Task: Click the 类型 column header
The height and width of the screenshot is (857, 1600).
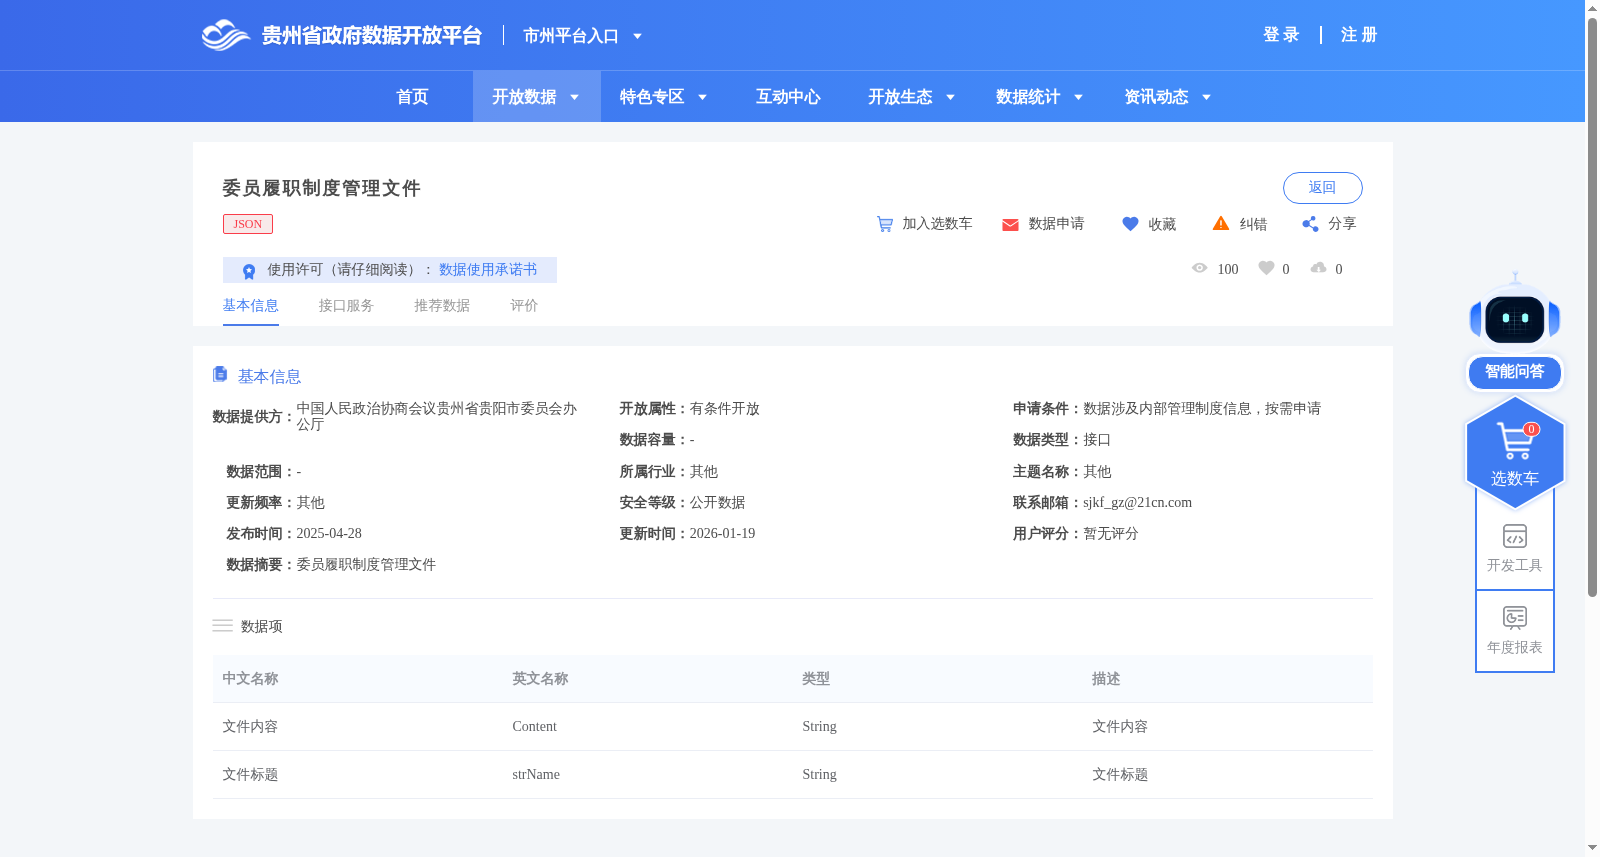Action: (x=816, y=679)
